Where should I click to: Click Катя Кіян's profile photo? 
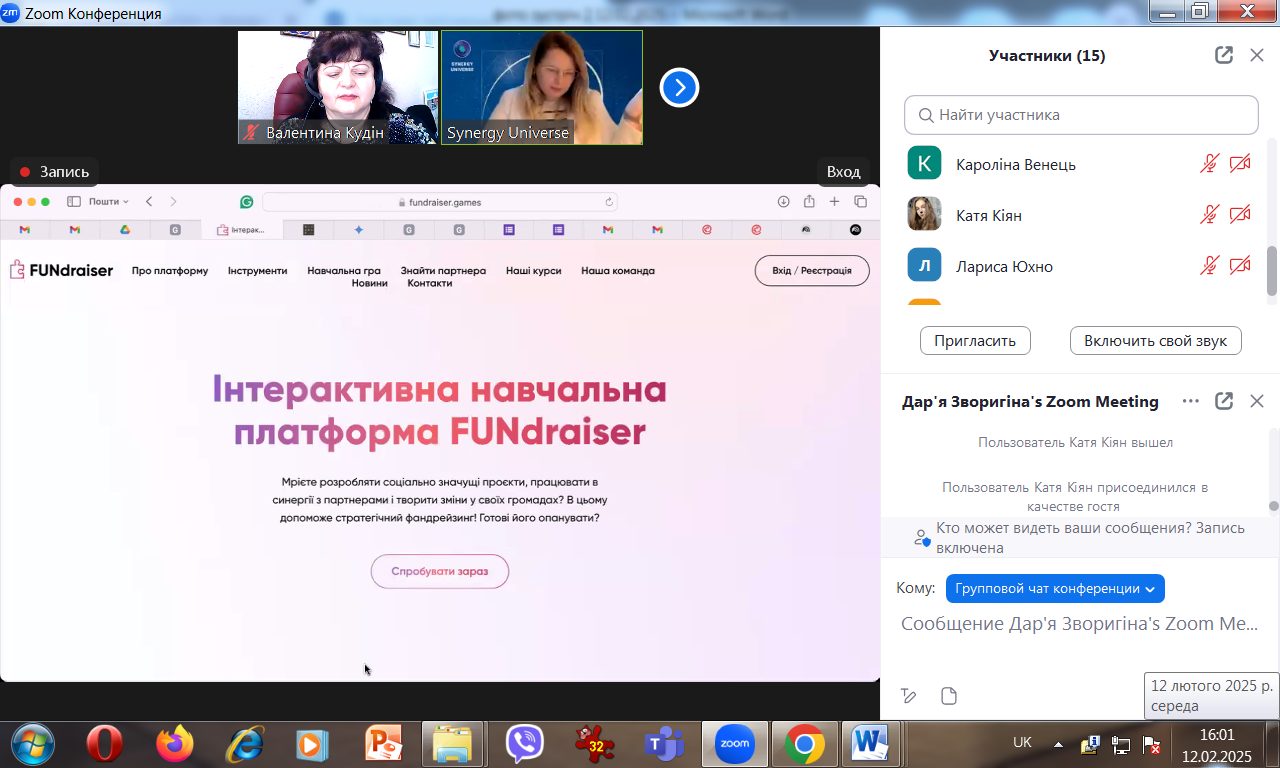924,214
